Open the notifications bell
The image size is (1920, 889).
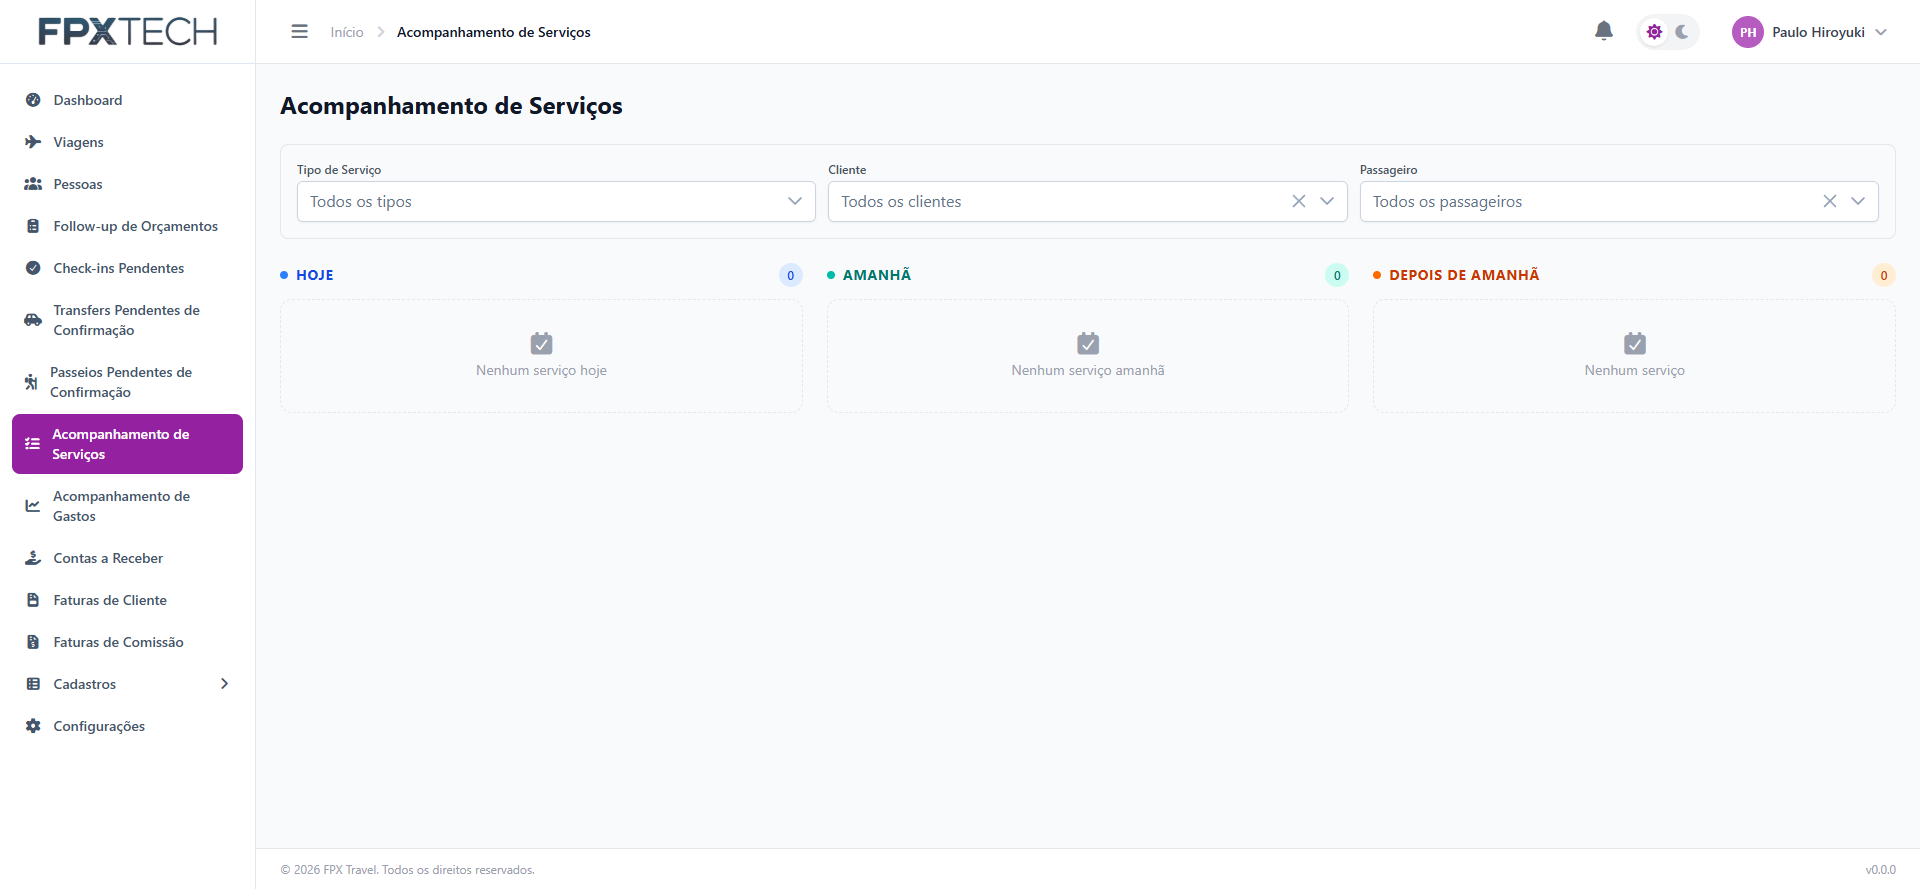point(1604,31)
